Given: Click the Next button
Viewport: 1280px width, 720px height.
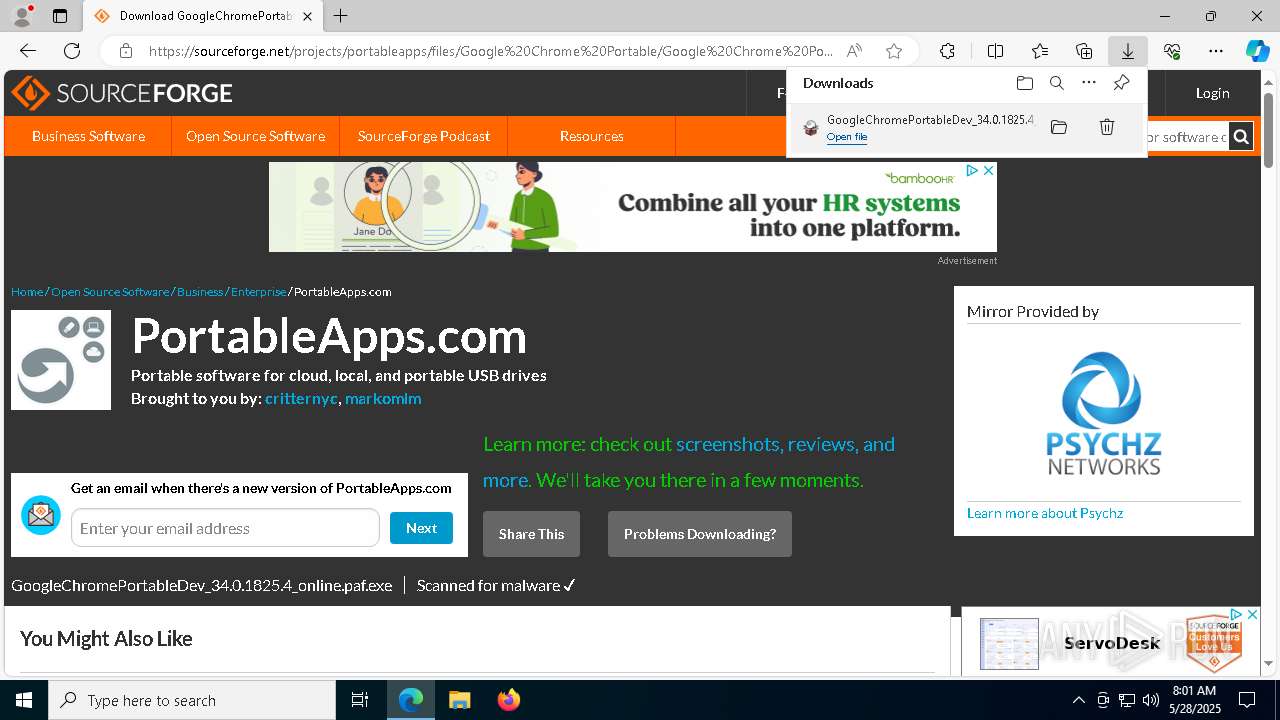Looking at the screenshot, I should 421,528.
